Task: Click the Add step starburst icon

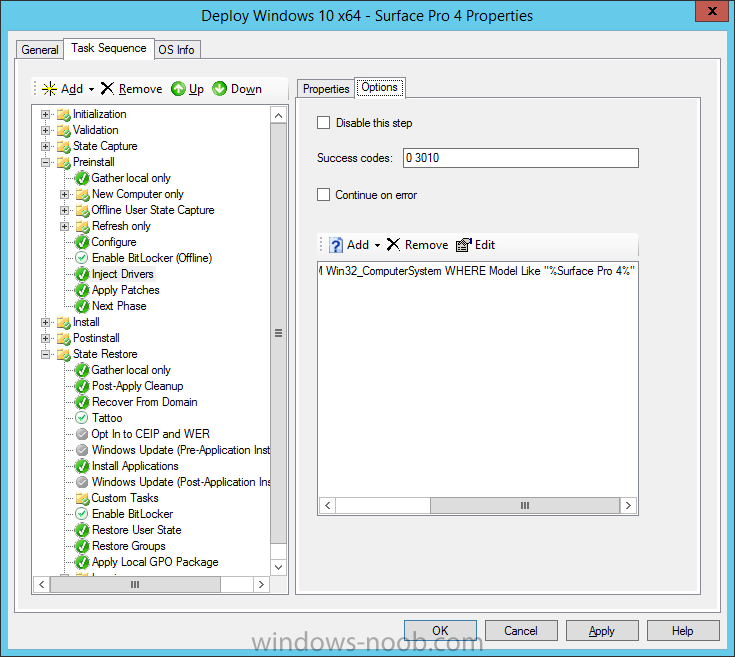Action: (x=49, y=89)
